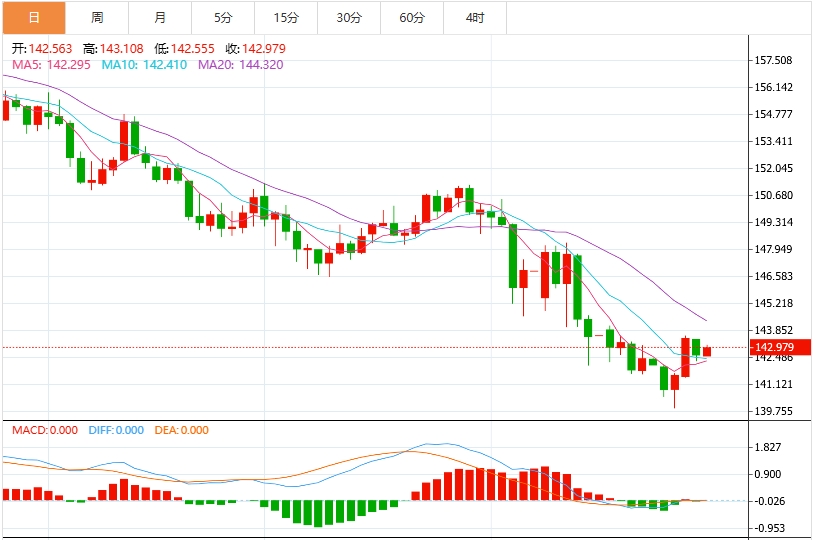Click the 145.218 price axis label
Image resolution: width=818 pixels, height=540 pixels.
point(773,303)
